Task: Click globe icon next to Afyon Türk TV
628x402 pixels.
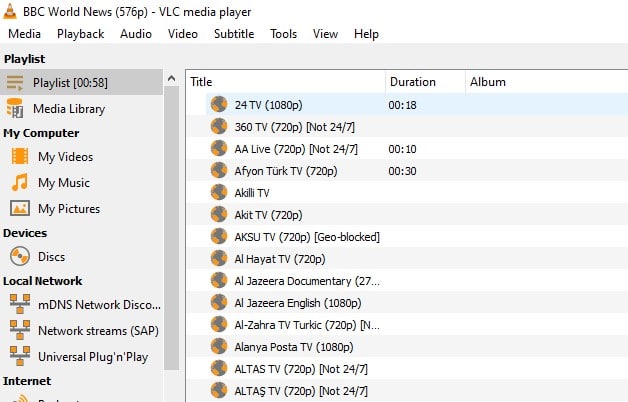Action: (219, 171)
